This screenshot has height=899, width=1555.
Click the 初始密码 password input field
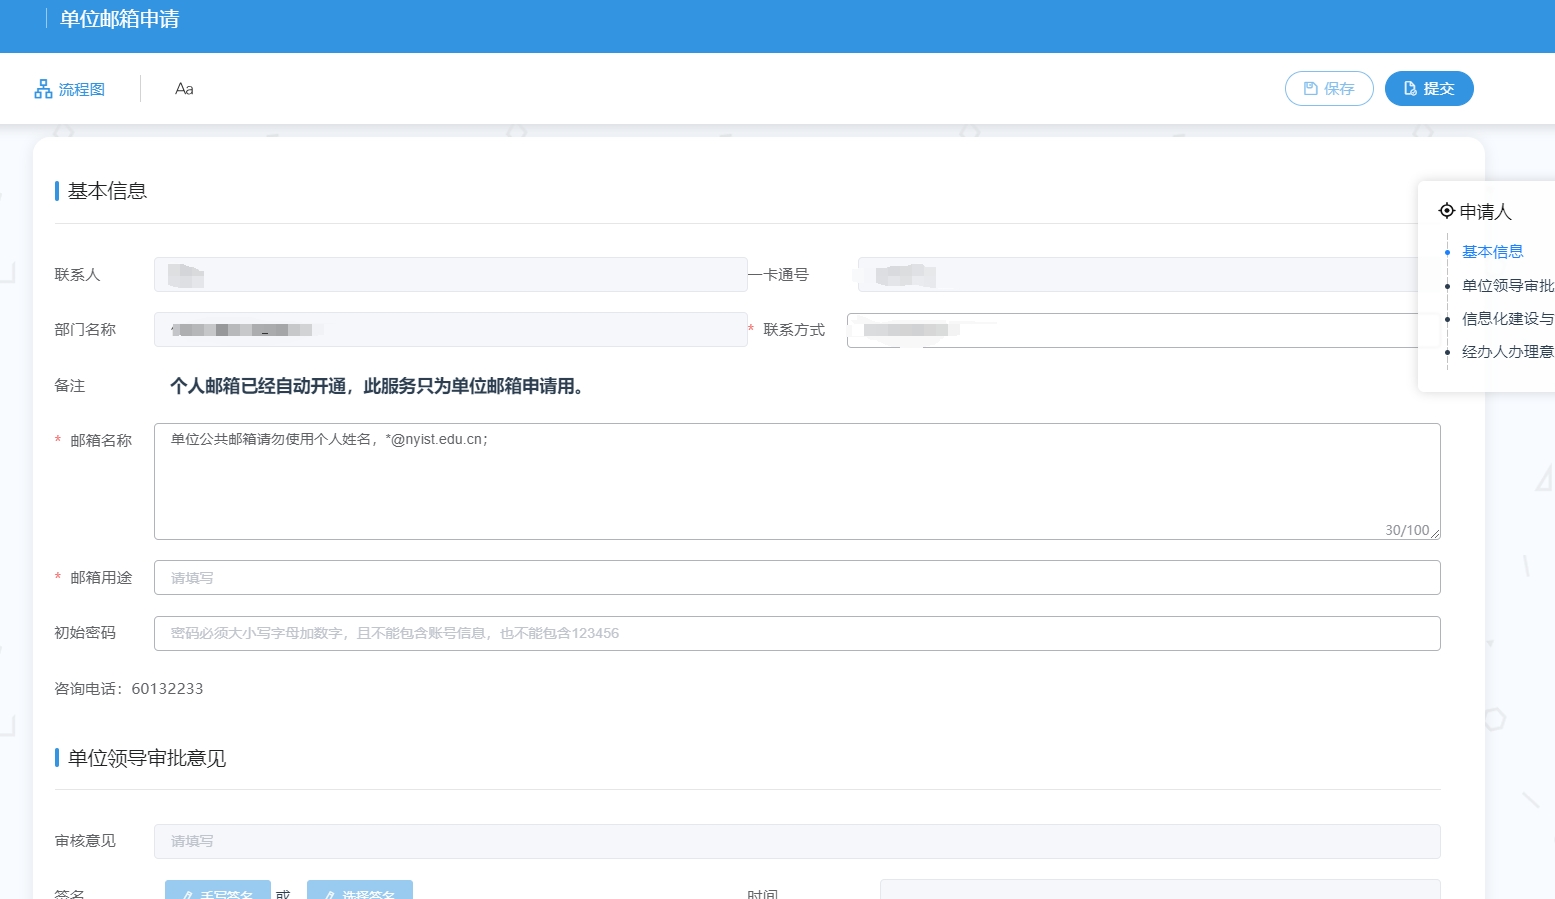[x=796, y=634]
